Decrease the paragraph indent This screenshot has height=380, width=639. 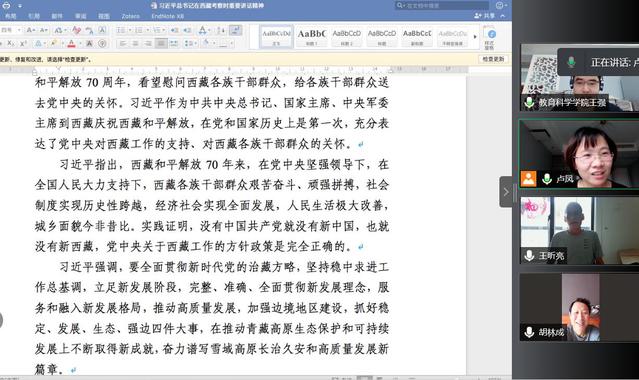point(174,30)
